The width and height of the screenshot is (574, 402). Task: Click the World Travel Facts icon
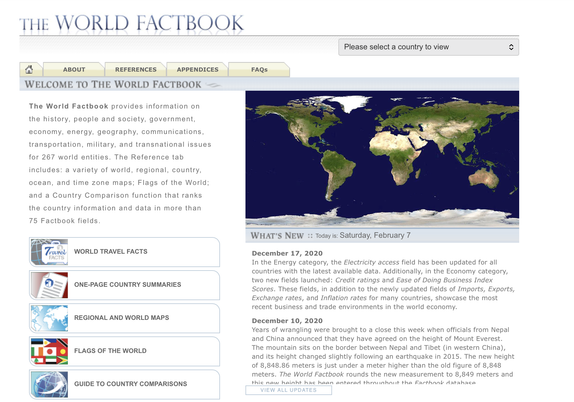(49, 252)
